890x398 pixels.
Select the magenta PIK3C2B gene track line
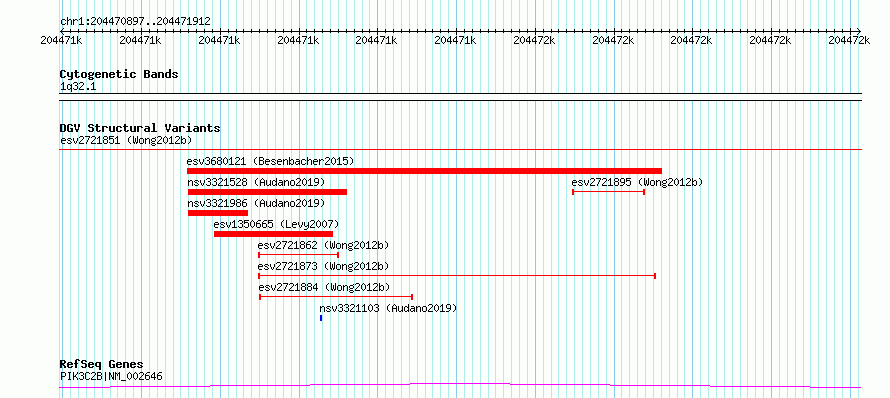point(460,386)
